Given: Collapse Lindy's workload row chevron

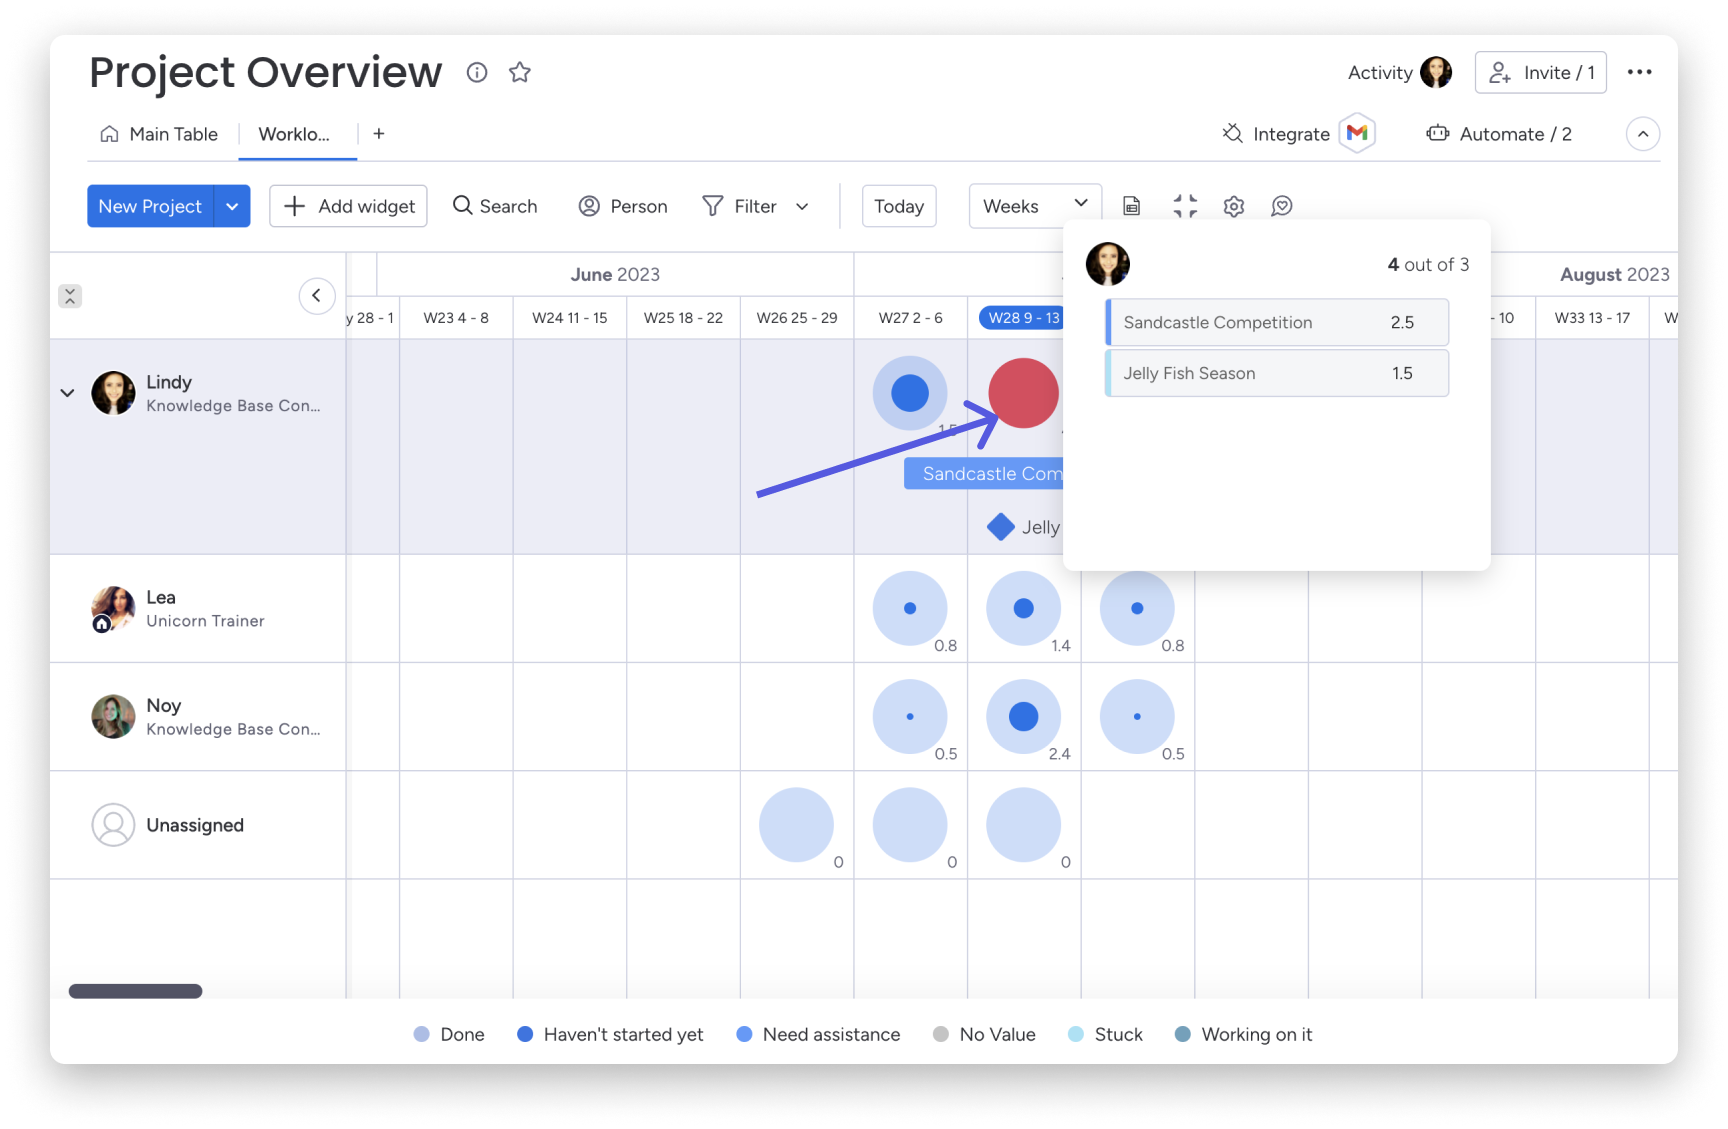Looking at the screenshot, I should [x=67, y=393].
